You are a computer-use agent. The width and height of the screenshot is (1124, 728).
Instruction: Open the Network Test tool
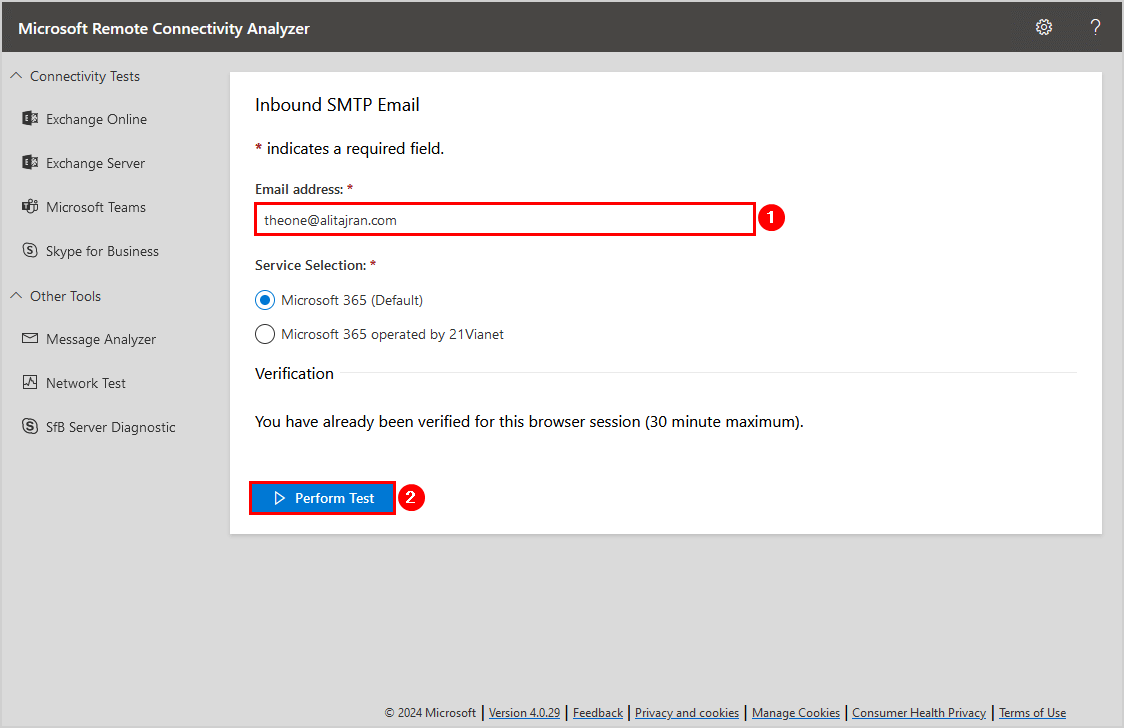pyautogui.click(x=86, y=383)
